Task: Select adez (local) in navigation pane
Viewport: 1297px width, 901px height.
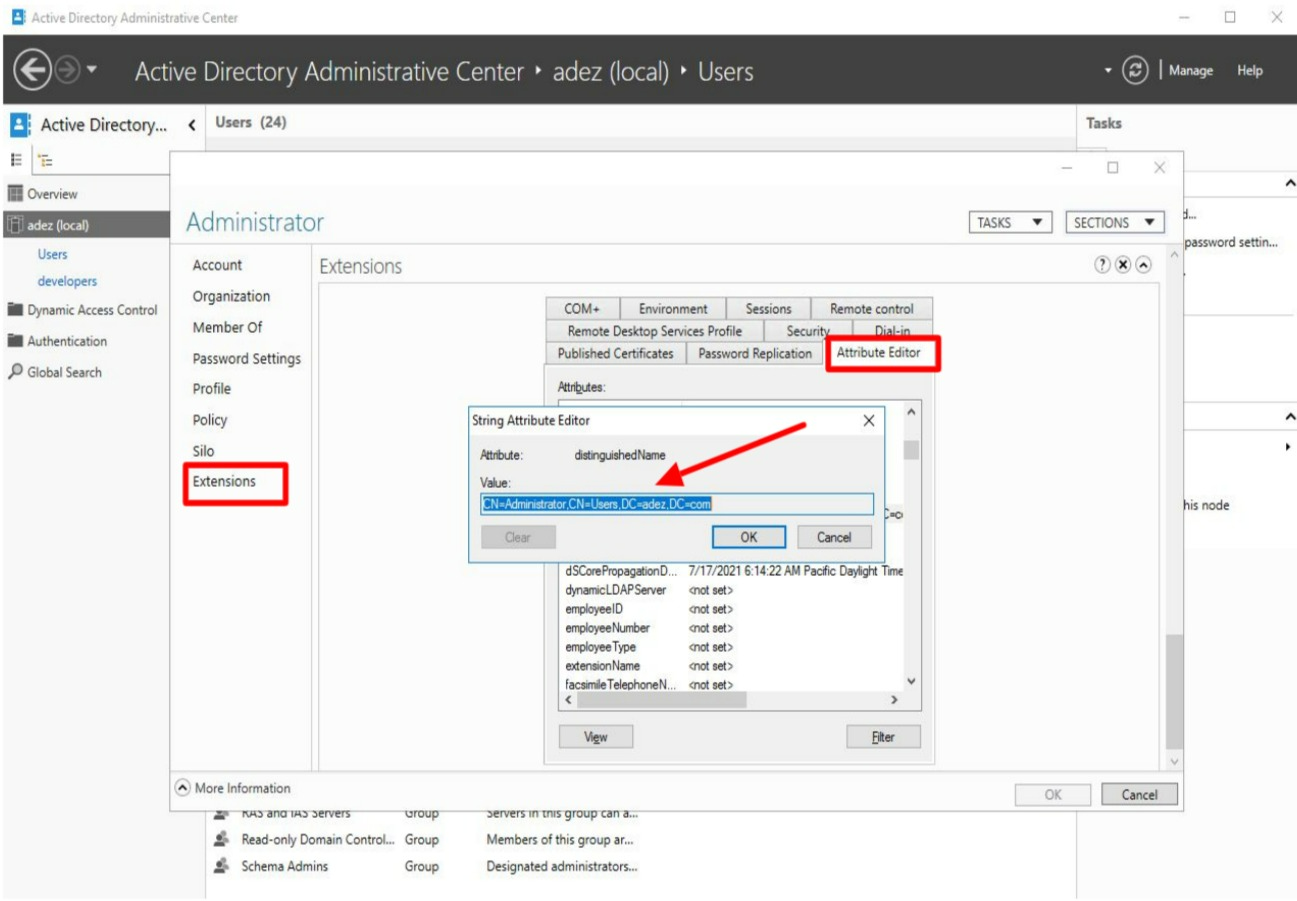Action: click(84, 225)
